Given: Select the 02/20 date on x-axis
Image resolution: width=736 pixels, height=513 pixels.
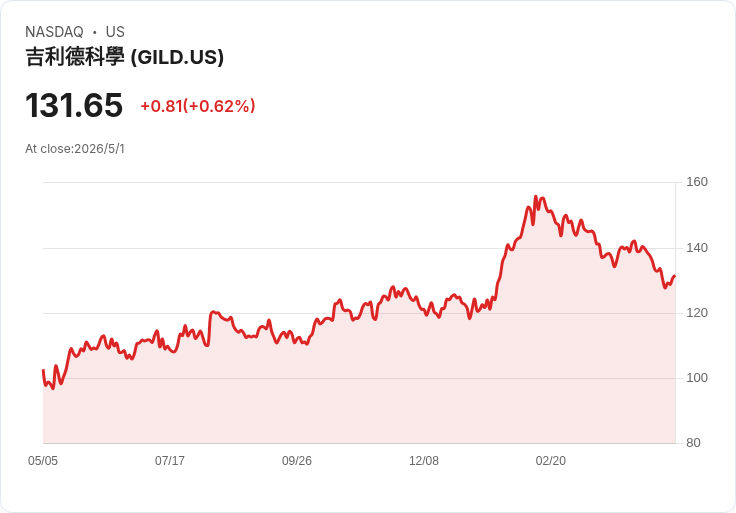Looking at the screenshot, I should (x=551, y=460).
